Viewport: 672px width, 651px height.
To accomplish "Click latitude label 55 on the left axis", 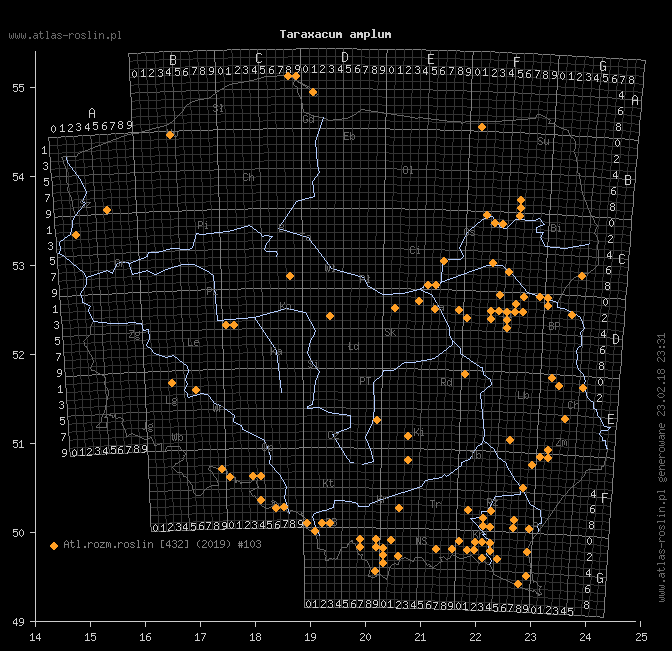I will coord(18,88).
